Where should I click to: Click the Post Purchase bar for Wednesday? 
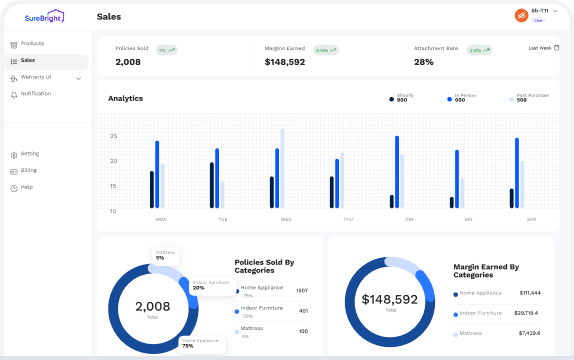pyautogui.click(x=282, y=168)
